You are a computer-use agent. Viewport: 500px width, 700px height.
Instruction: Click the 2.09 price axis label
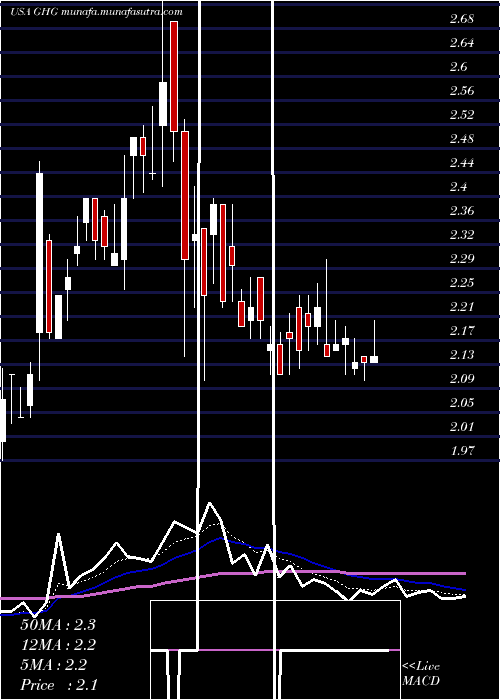462,379
